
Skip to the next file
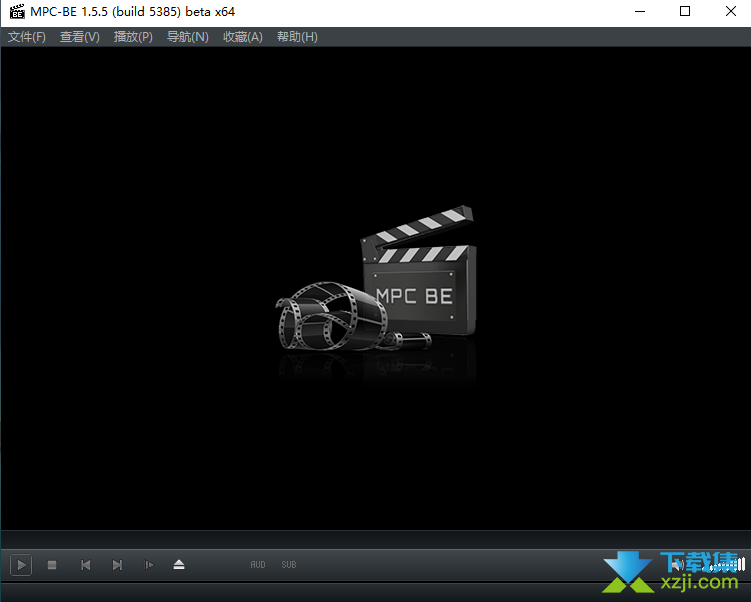point(117,565)
